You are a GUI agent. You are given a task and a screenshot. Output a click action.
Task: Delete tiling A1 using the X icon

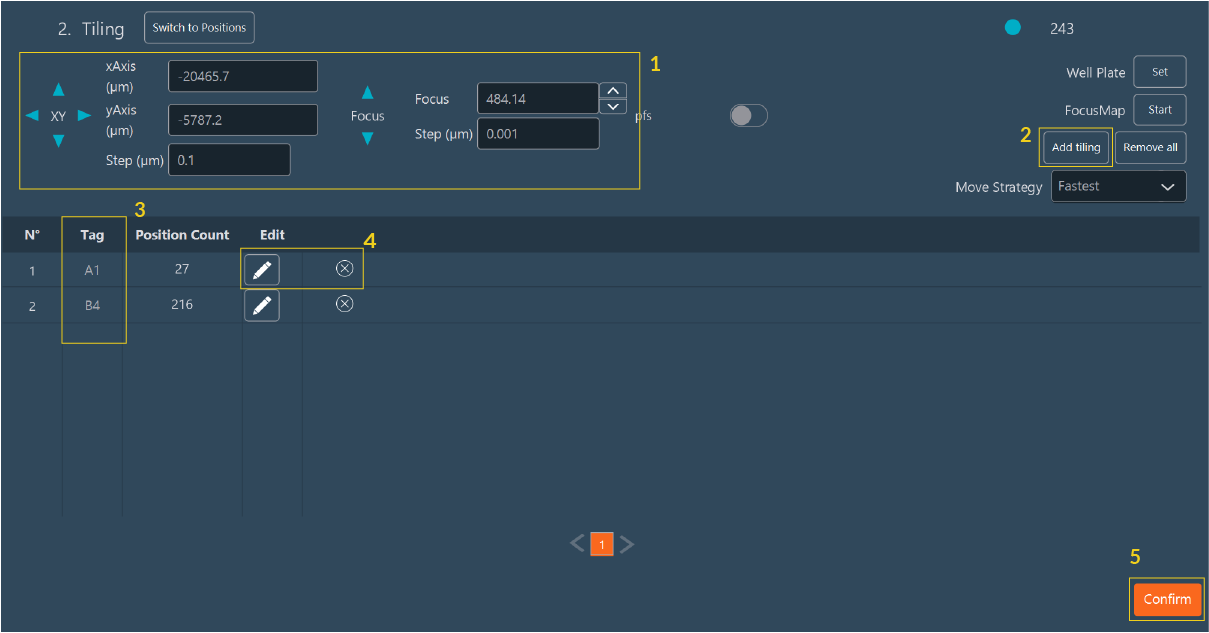[344, 268]
